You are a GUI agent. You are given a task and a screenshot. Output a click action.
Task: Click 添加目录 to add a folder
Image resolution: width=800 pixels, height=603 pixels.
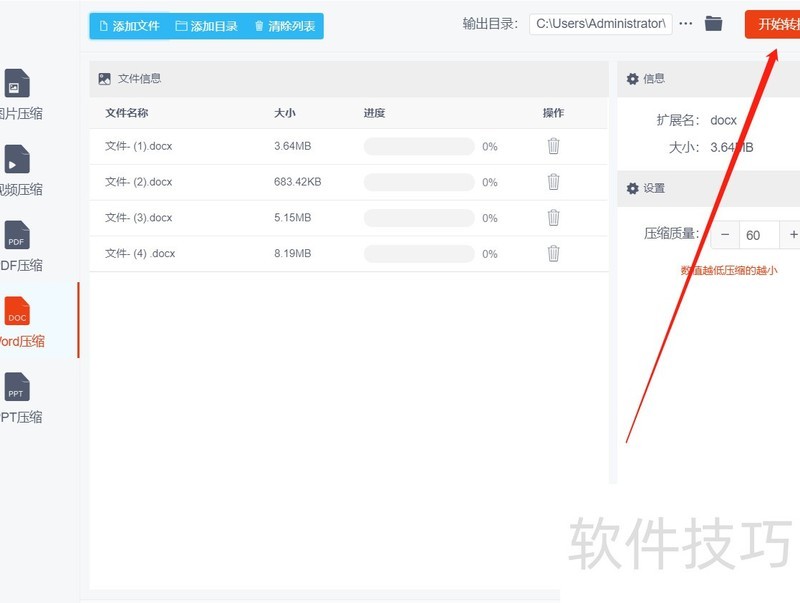206,26
